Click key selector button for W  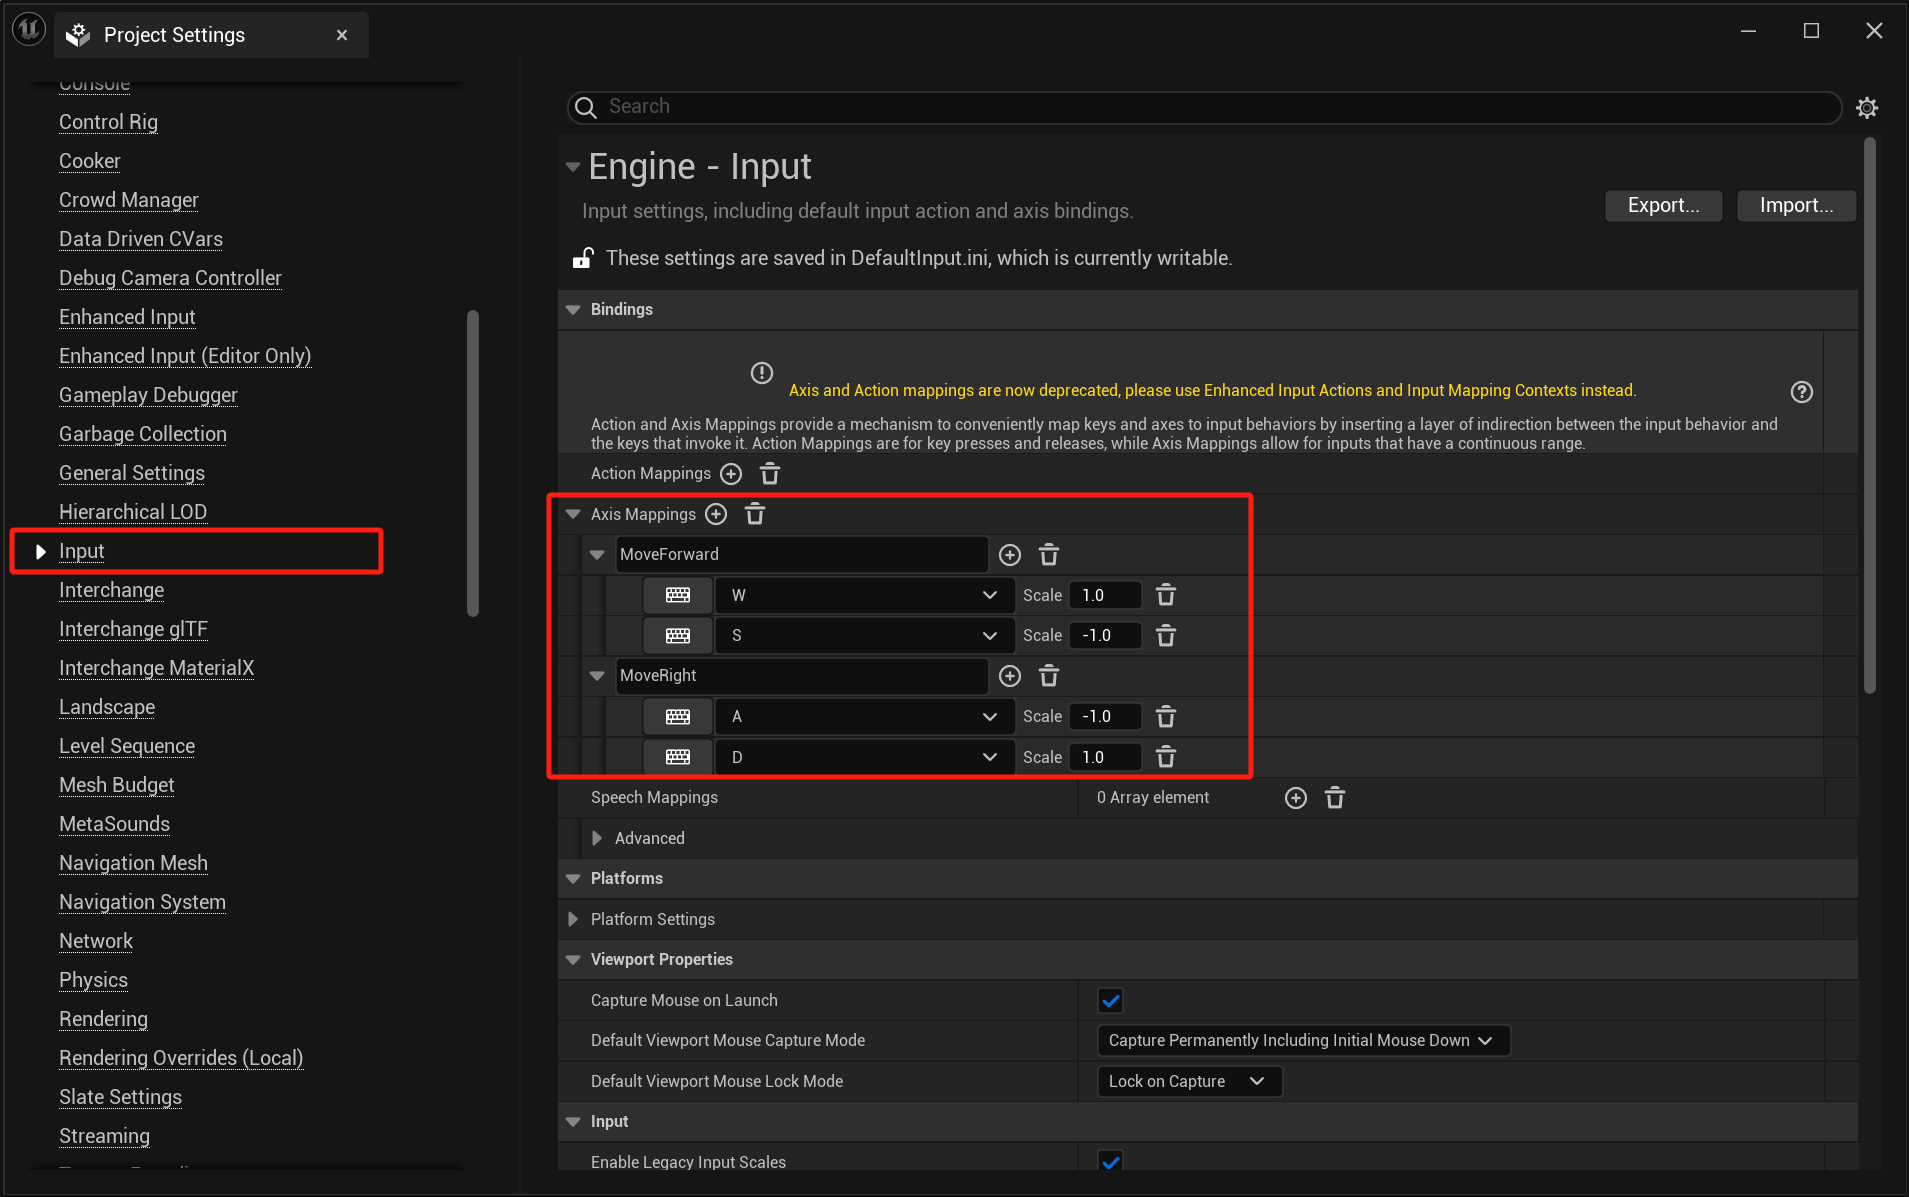click(x=678, y=595)
